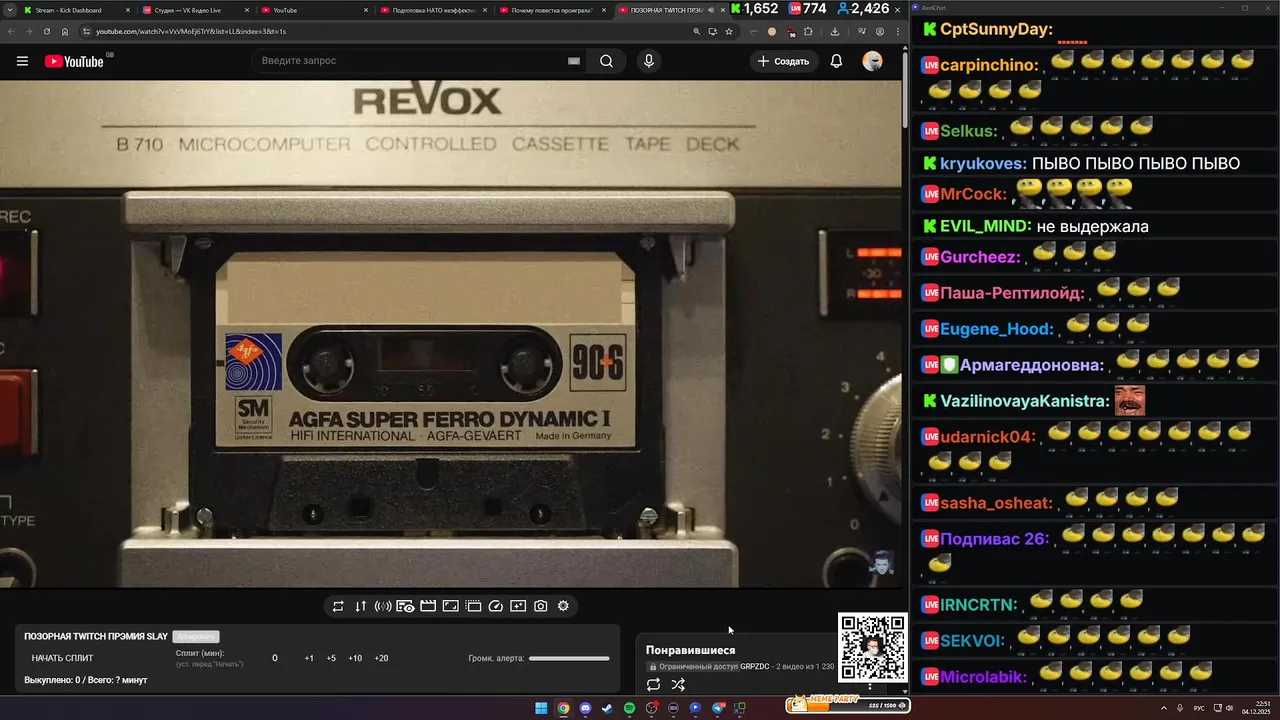Click the video player cassette image

450,334
